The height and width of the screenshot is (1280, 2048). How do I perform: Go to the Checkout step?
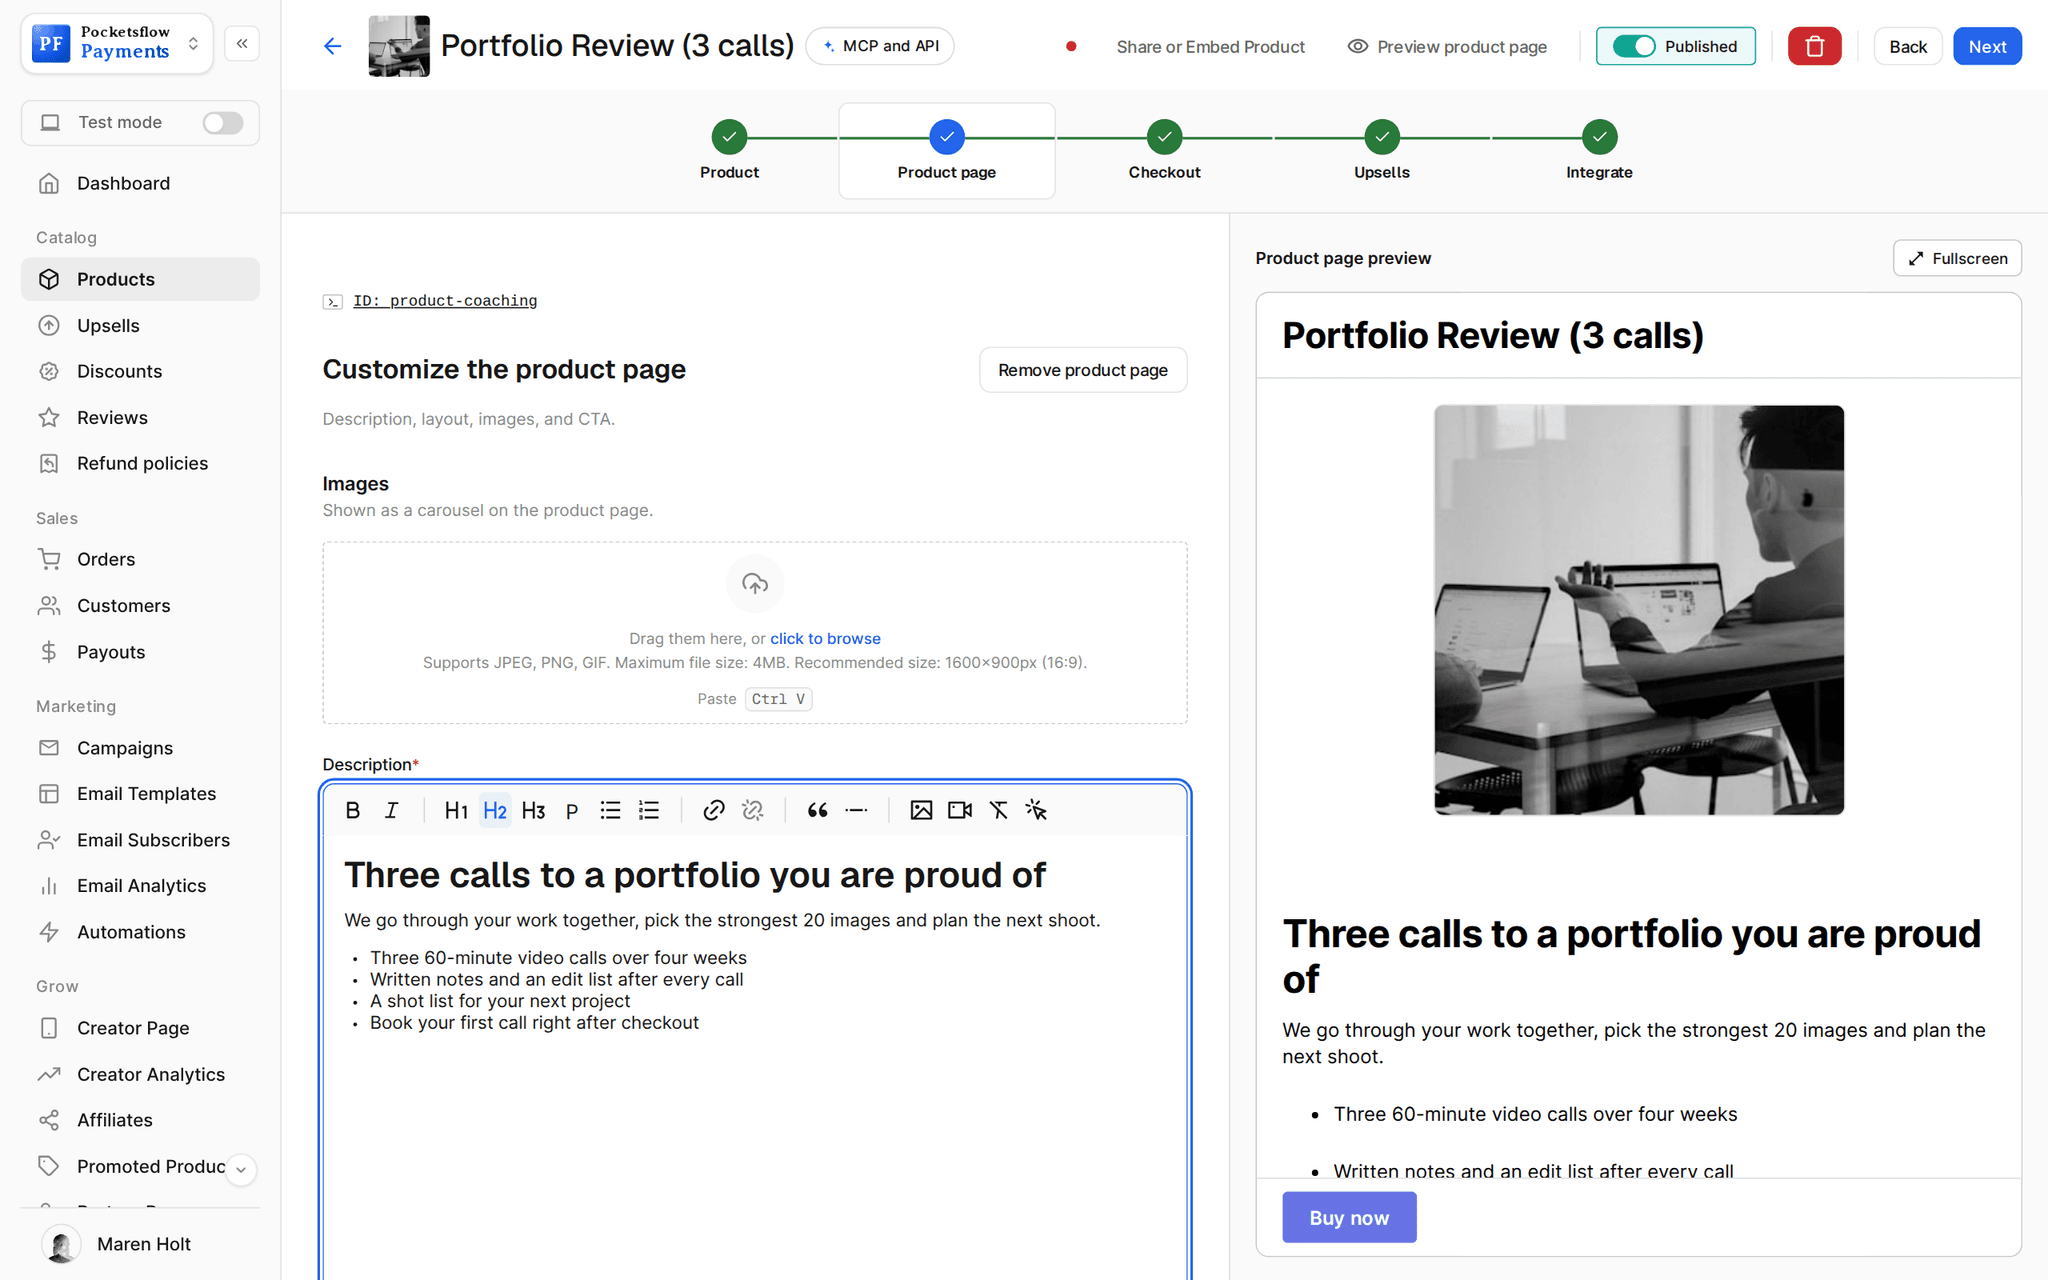coord(1164,150)
